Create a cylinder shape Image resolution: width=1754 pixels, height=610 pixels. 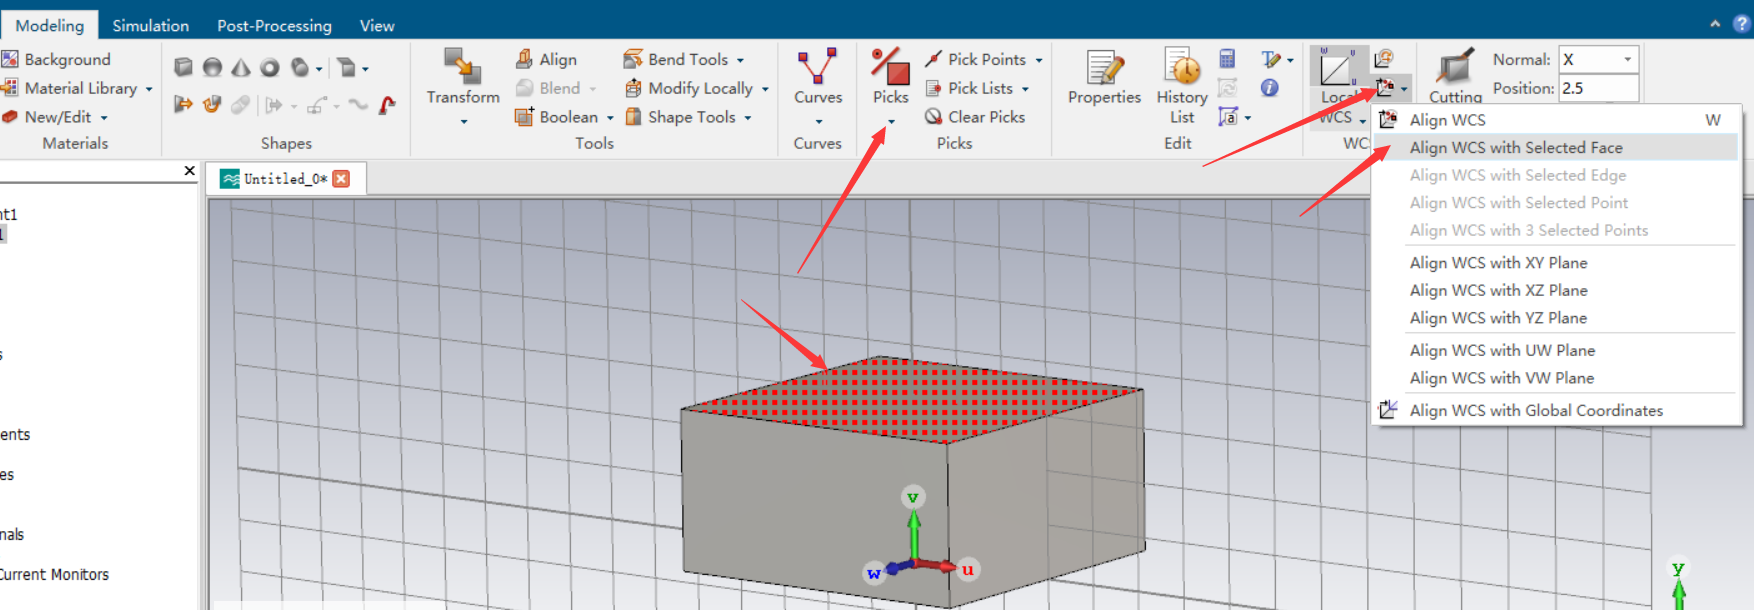coord(300,67)
